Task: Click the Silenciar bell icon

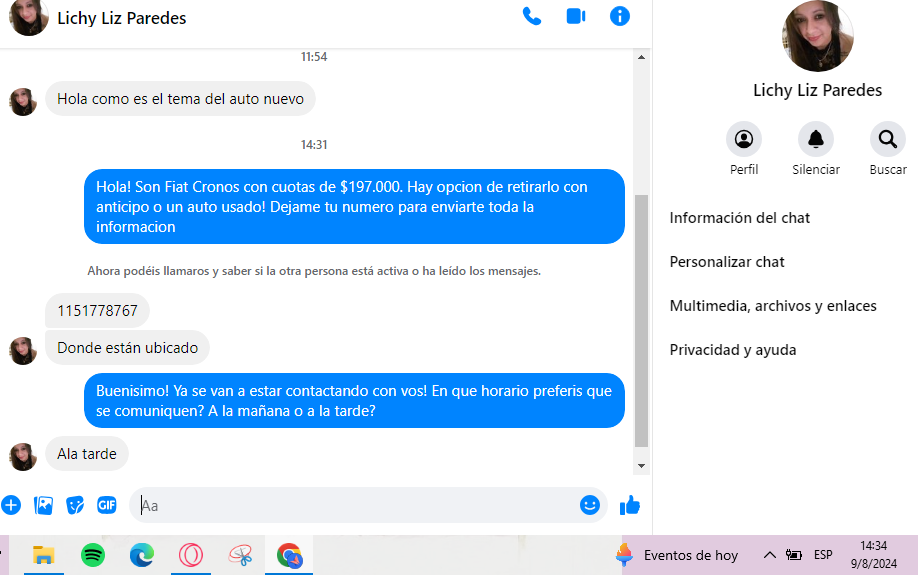Action: 816,139
